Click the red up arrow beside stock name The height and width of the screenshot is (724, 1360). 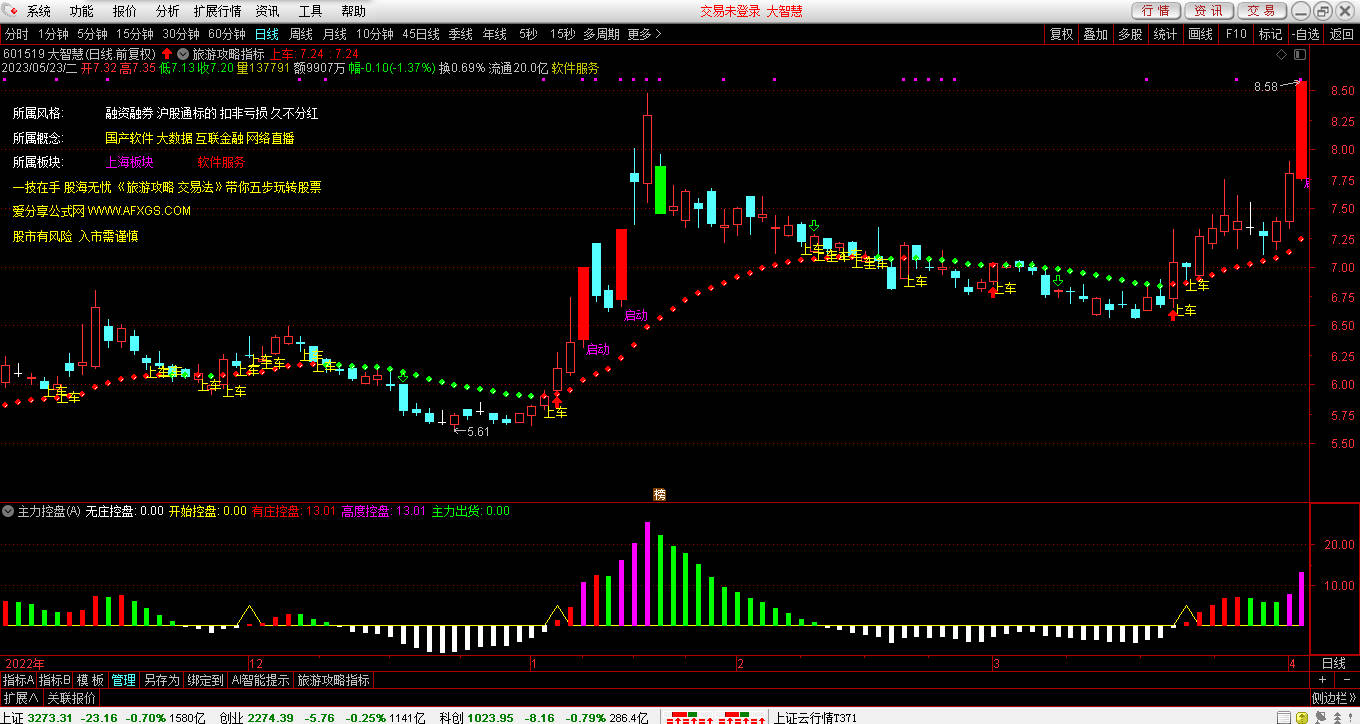[167, 54]
